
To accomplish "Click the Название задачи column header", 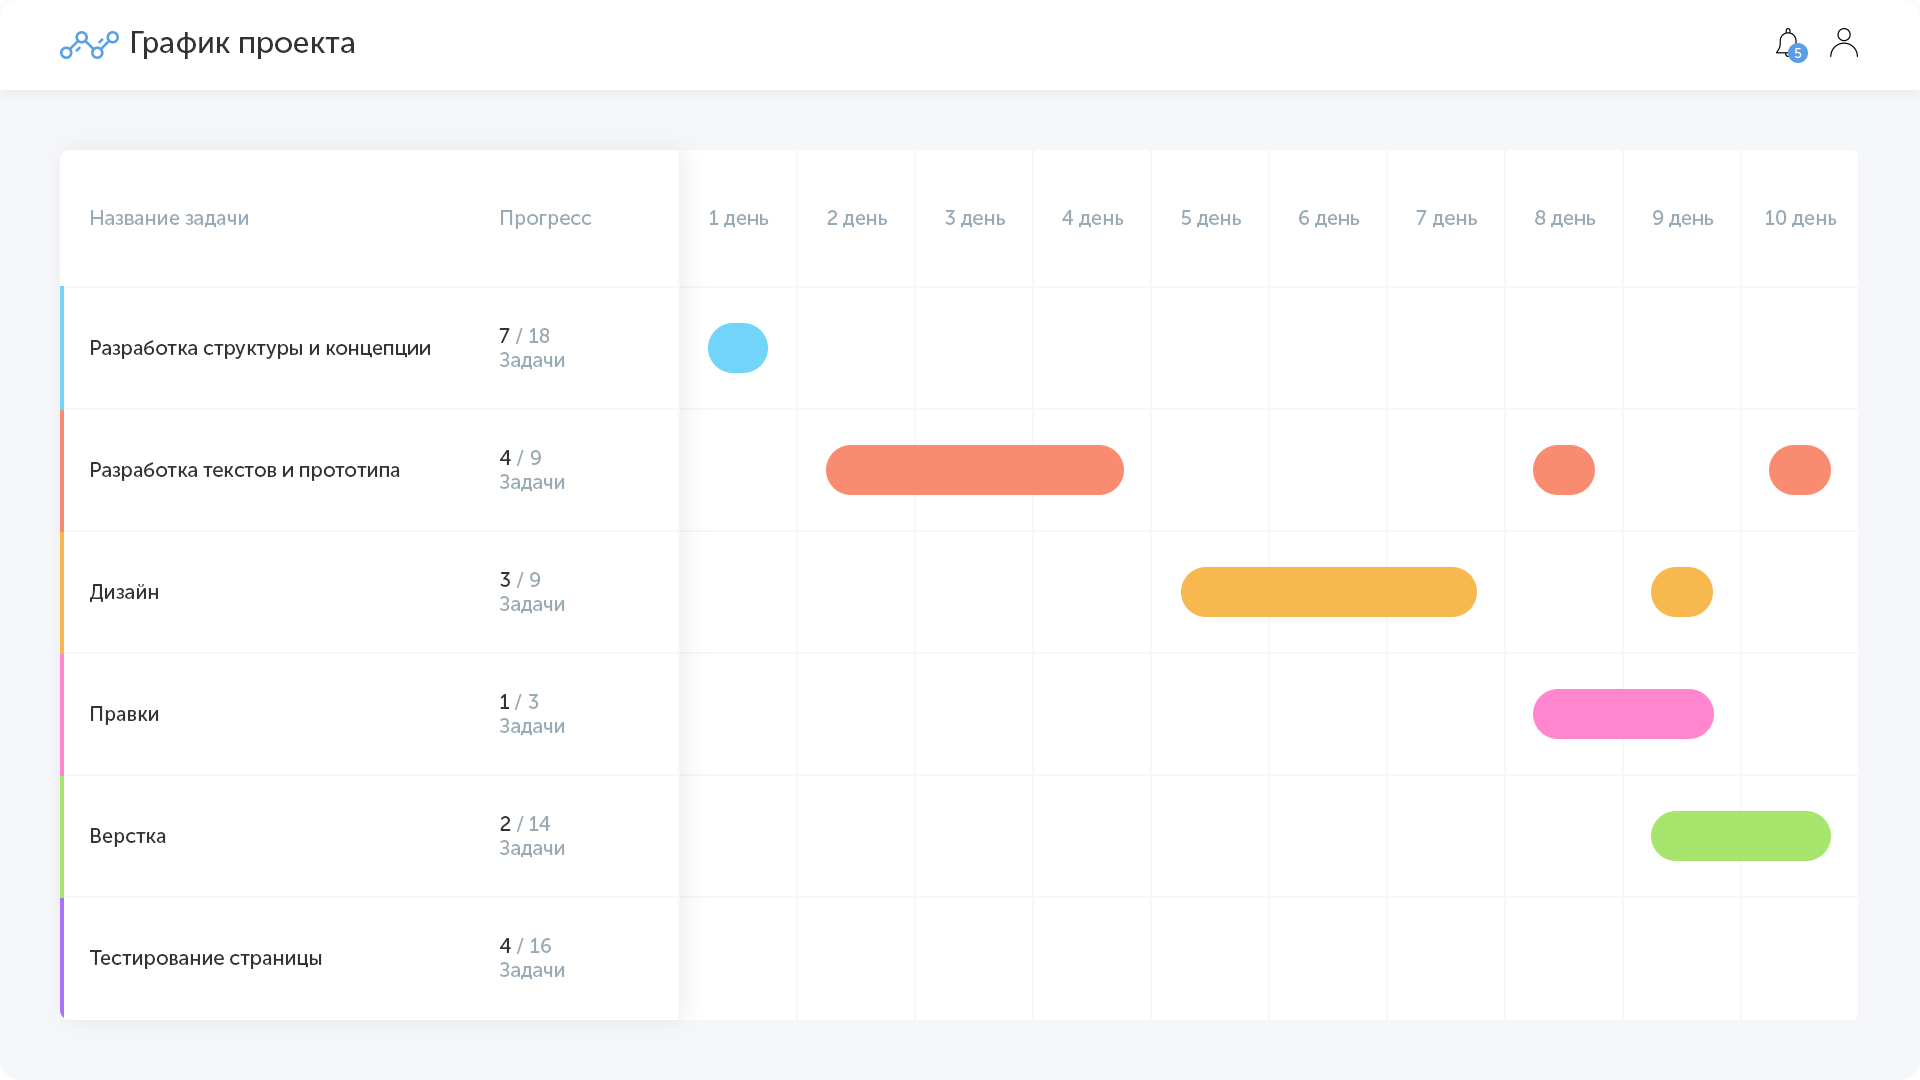I will point(169,218).
